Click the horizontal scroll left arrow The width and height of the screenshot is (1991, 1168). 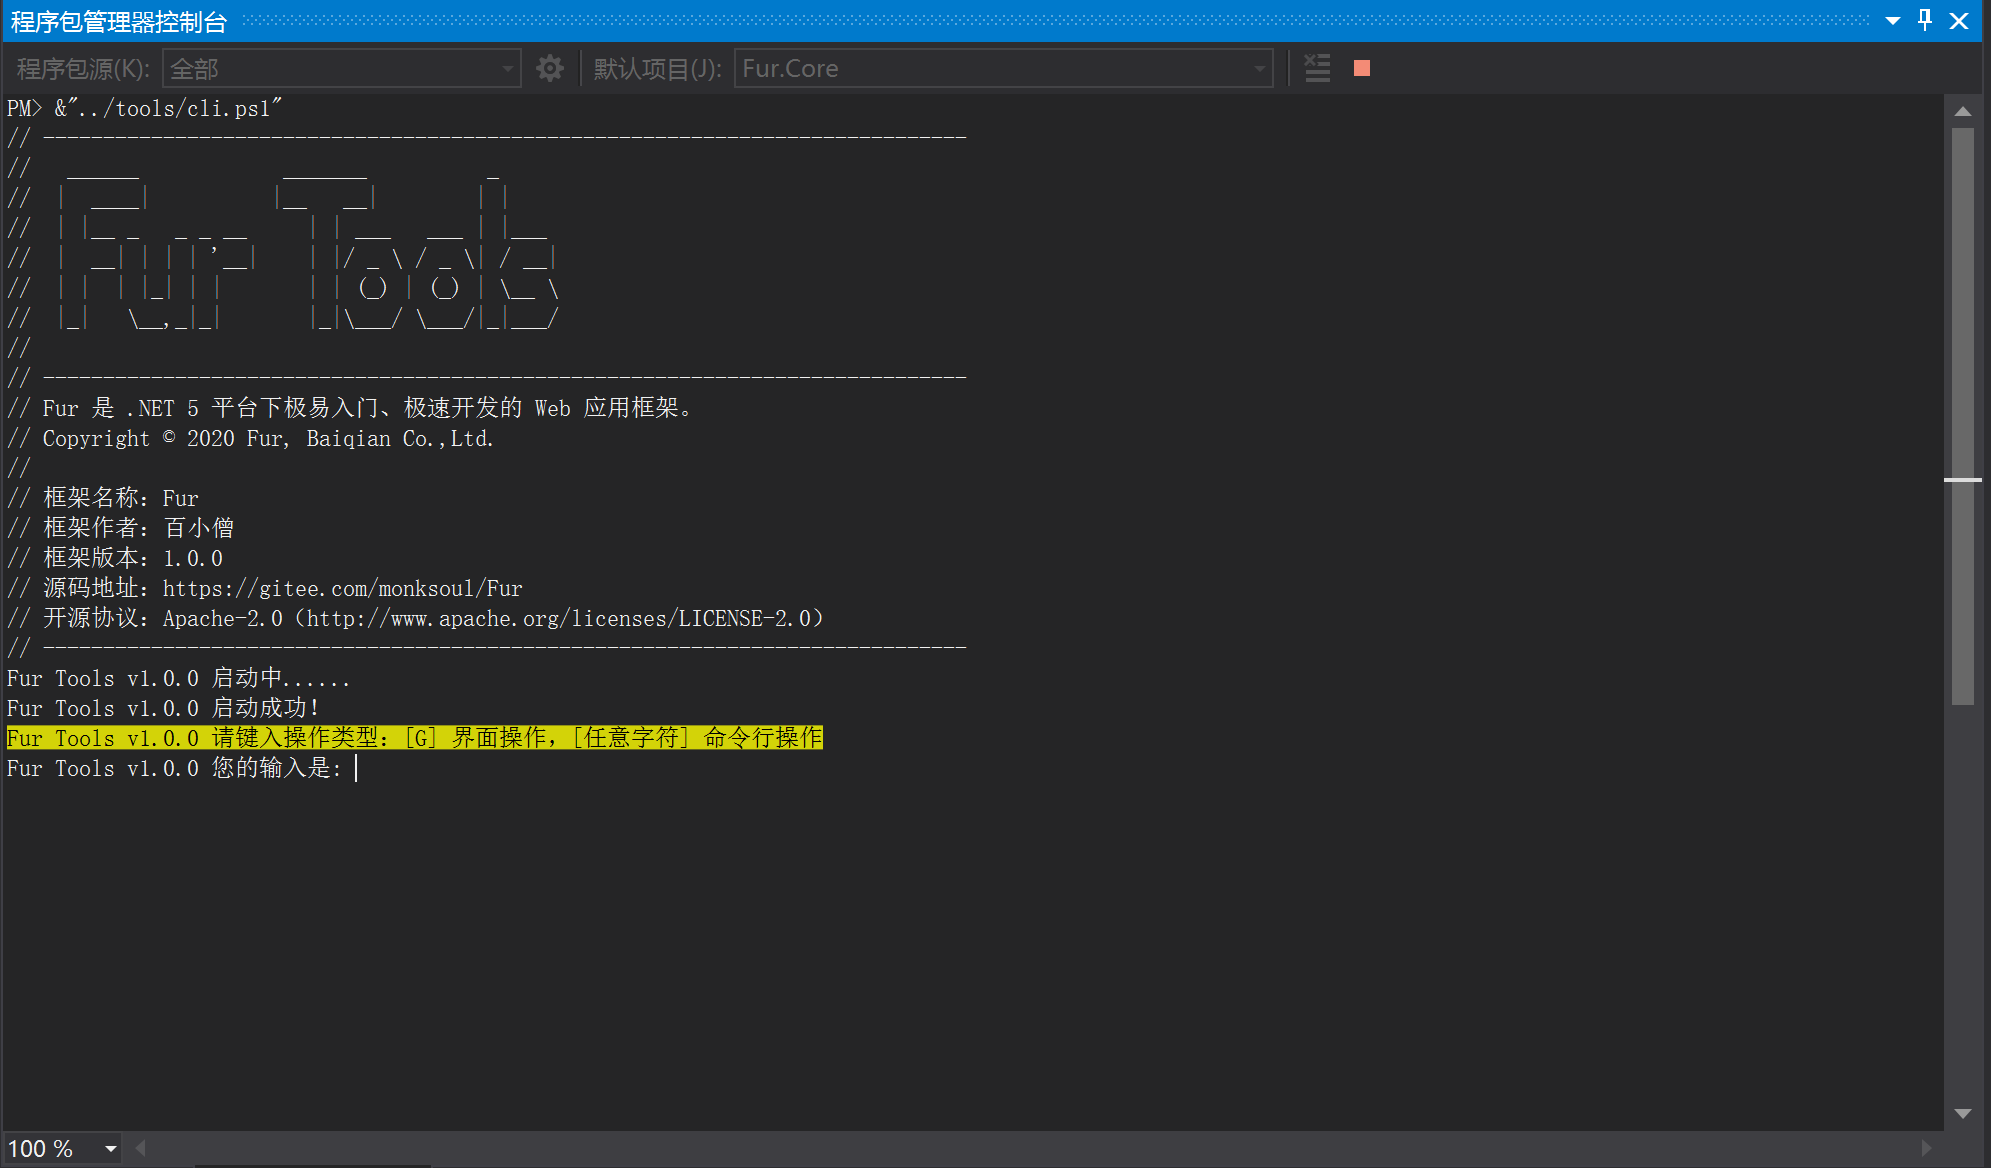141,1148
